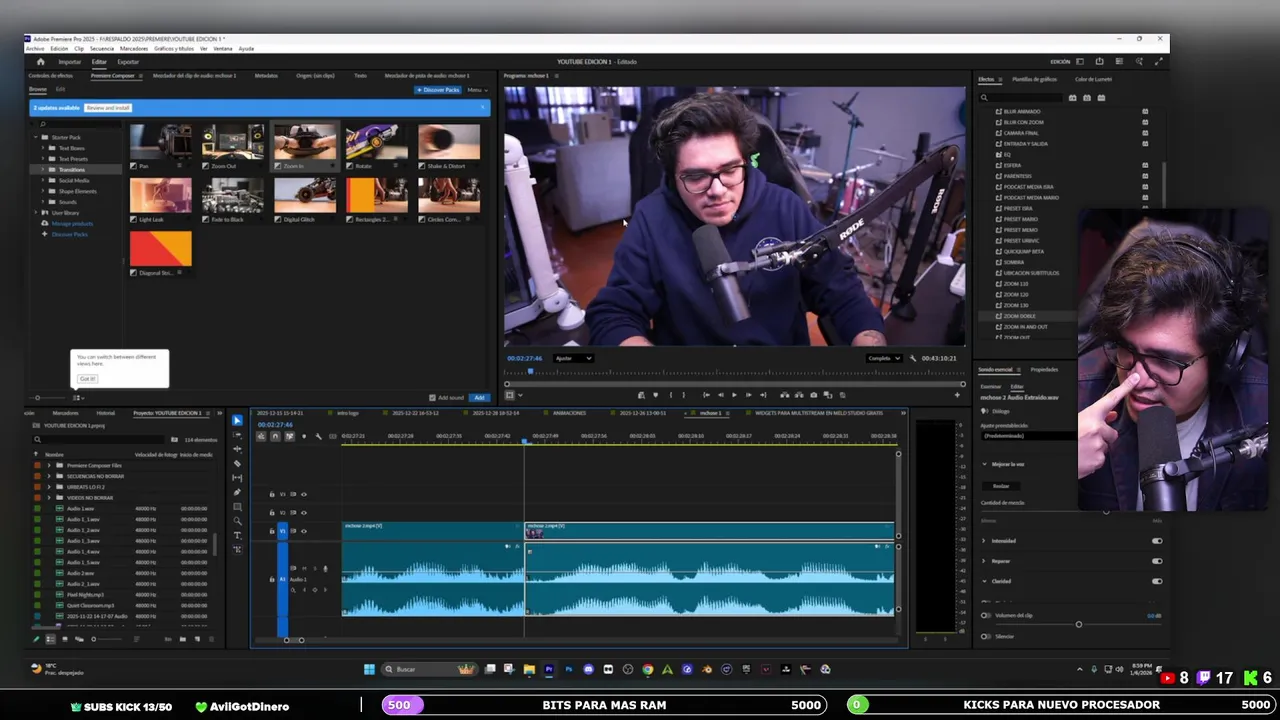
Task: Select the Razor tool
Action: (x=237, y=463)
